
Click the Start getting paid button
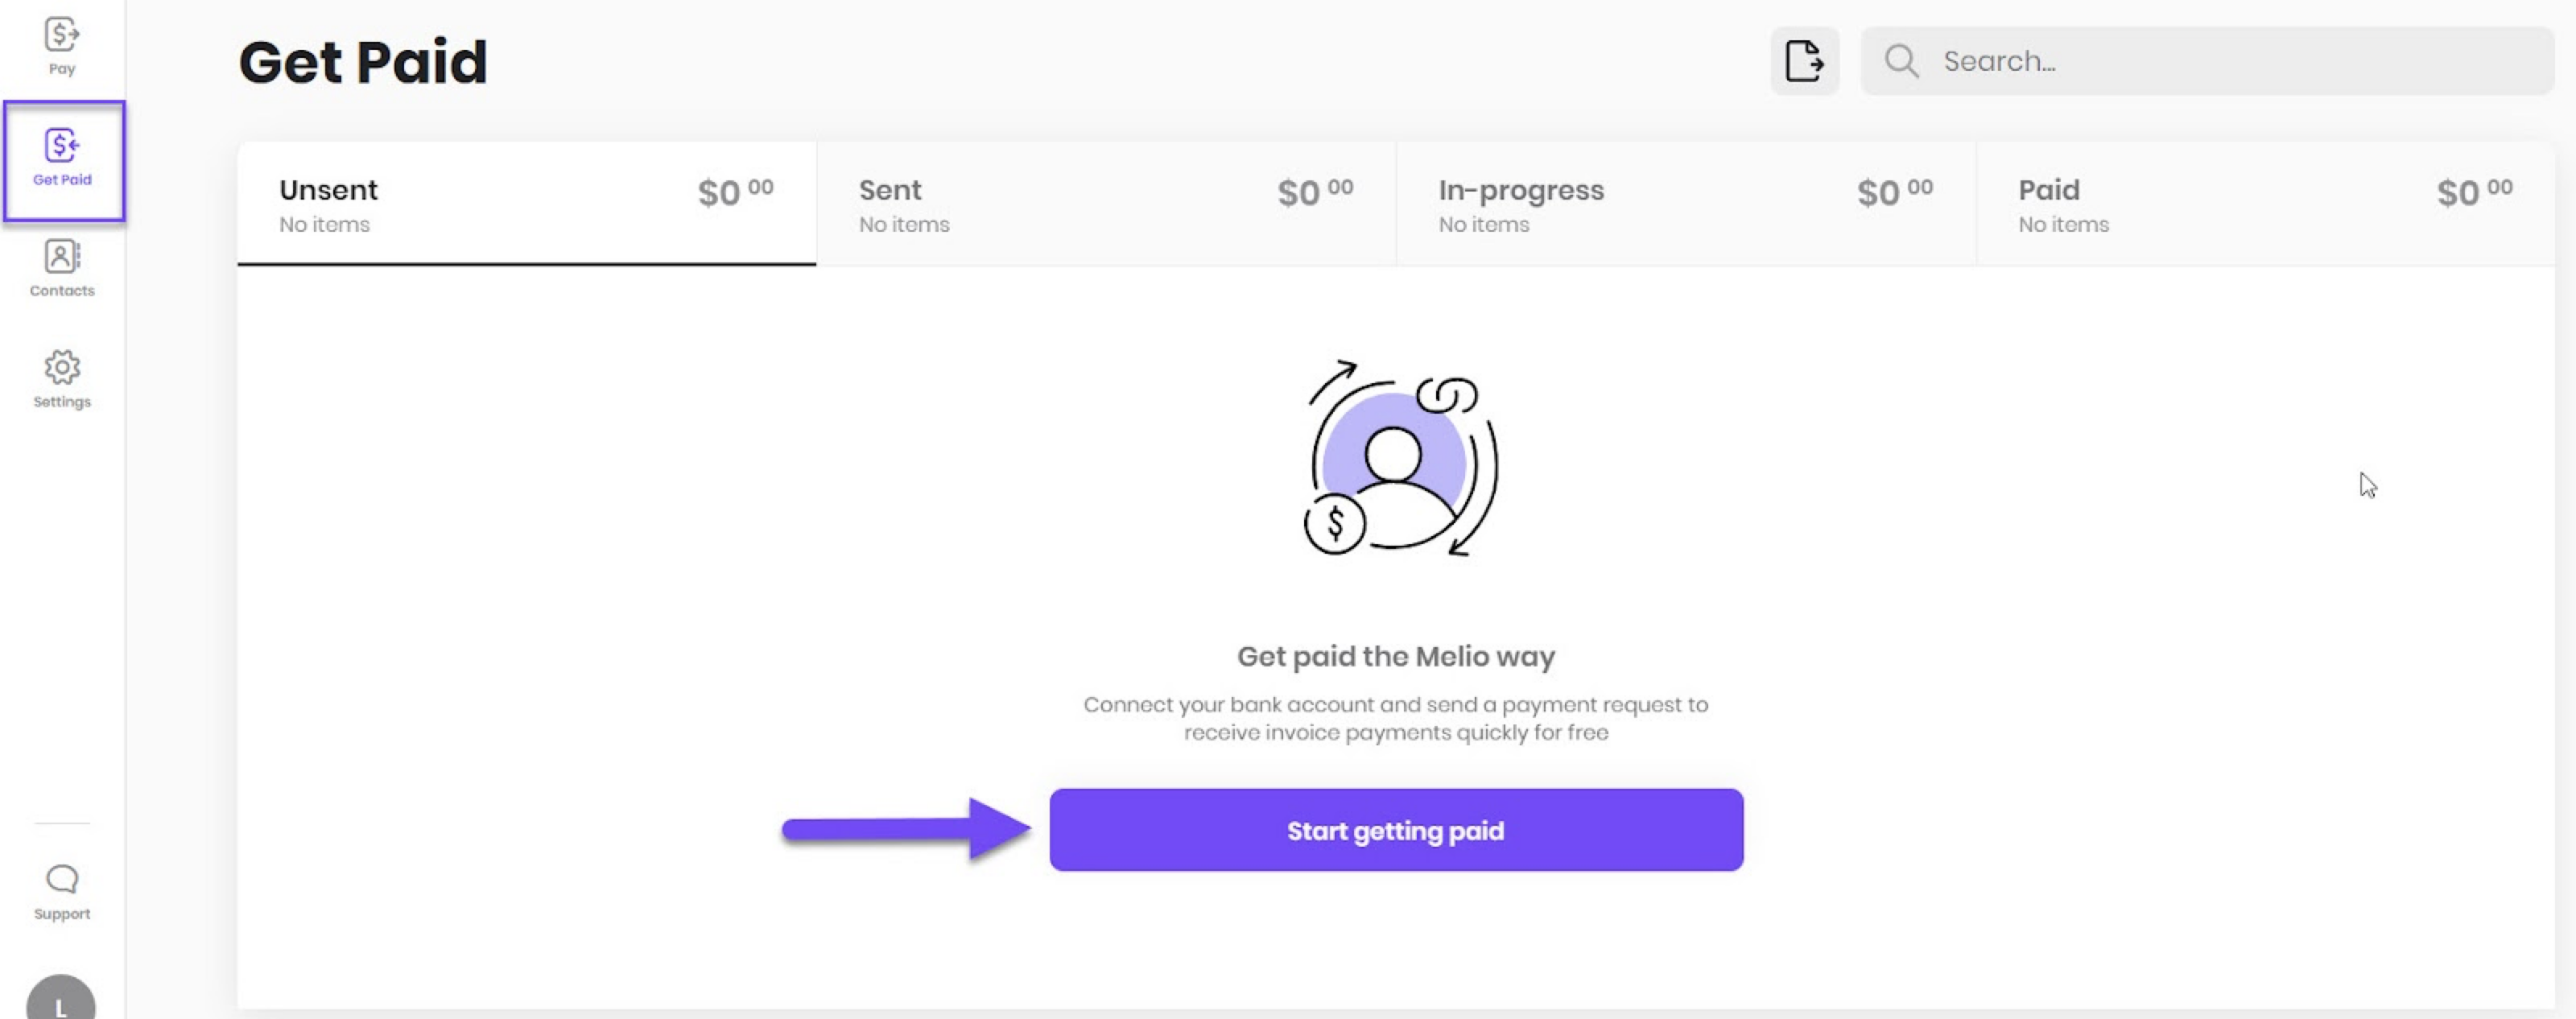point(1396,830)
